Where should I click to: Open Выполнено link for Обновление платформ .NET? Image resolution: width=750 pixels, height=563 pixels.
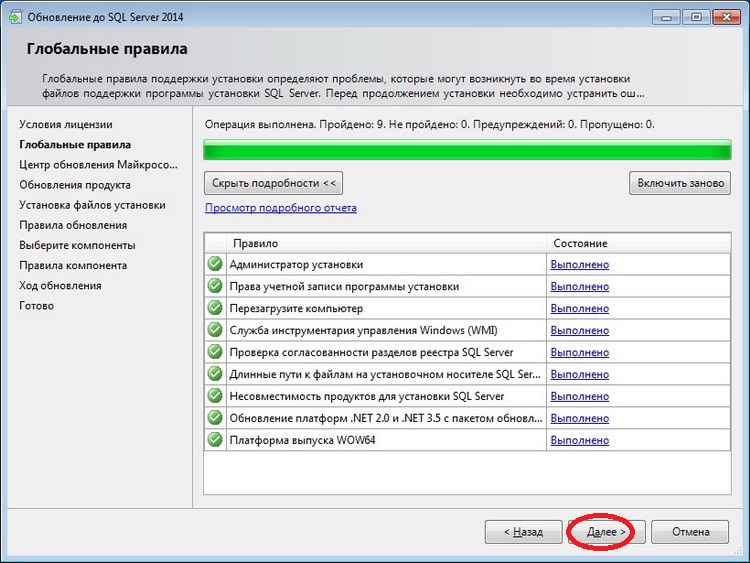tap(580, 419)
